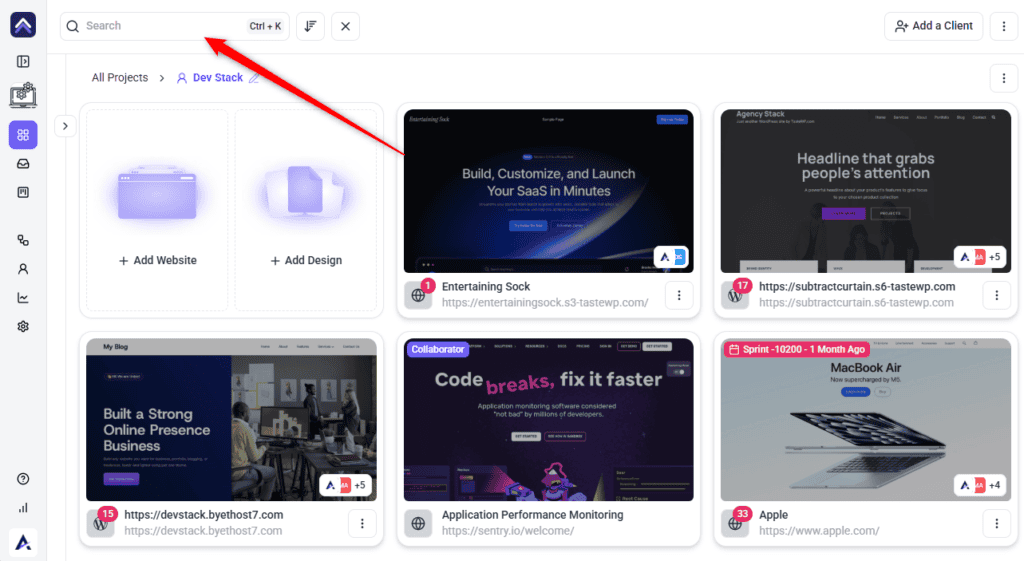The image size is (1024, 561).
Task: Open the help question mark icon
Action: (23, 479)
